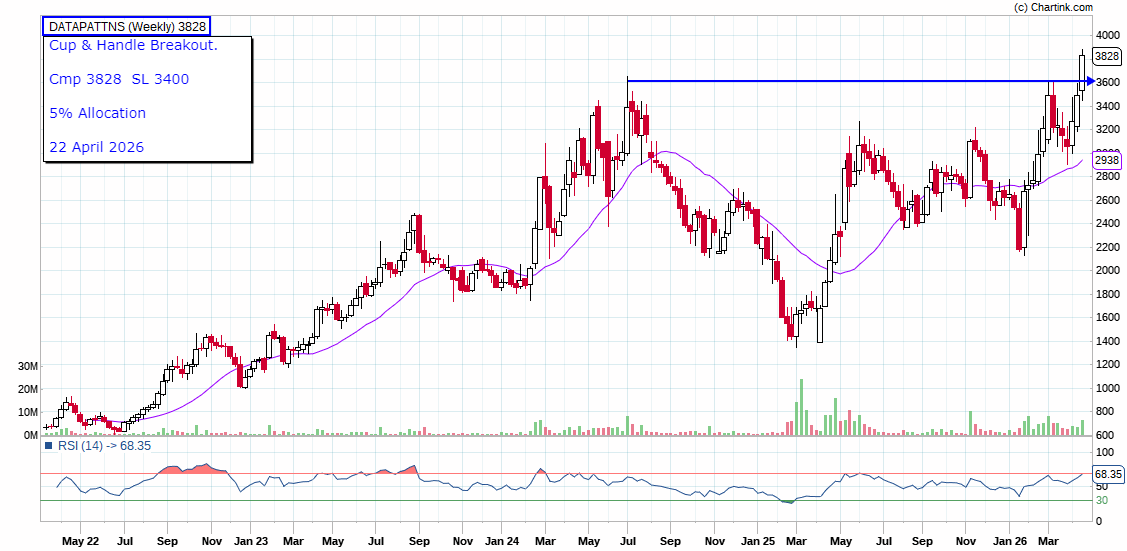The width and height of the screenshot is (1127, 551).
Task: Click the 20M volume axis label
Action: tap(27, 389)
